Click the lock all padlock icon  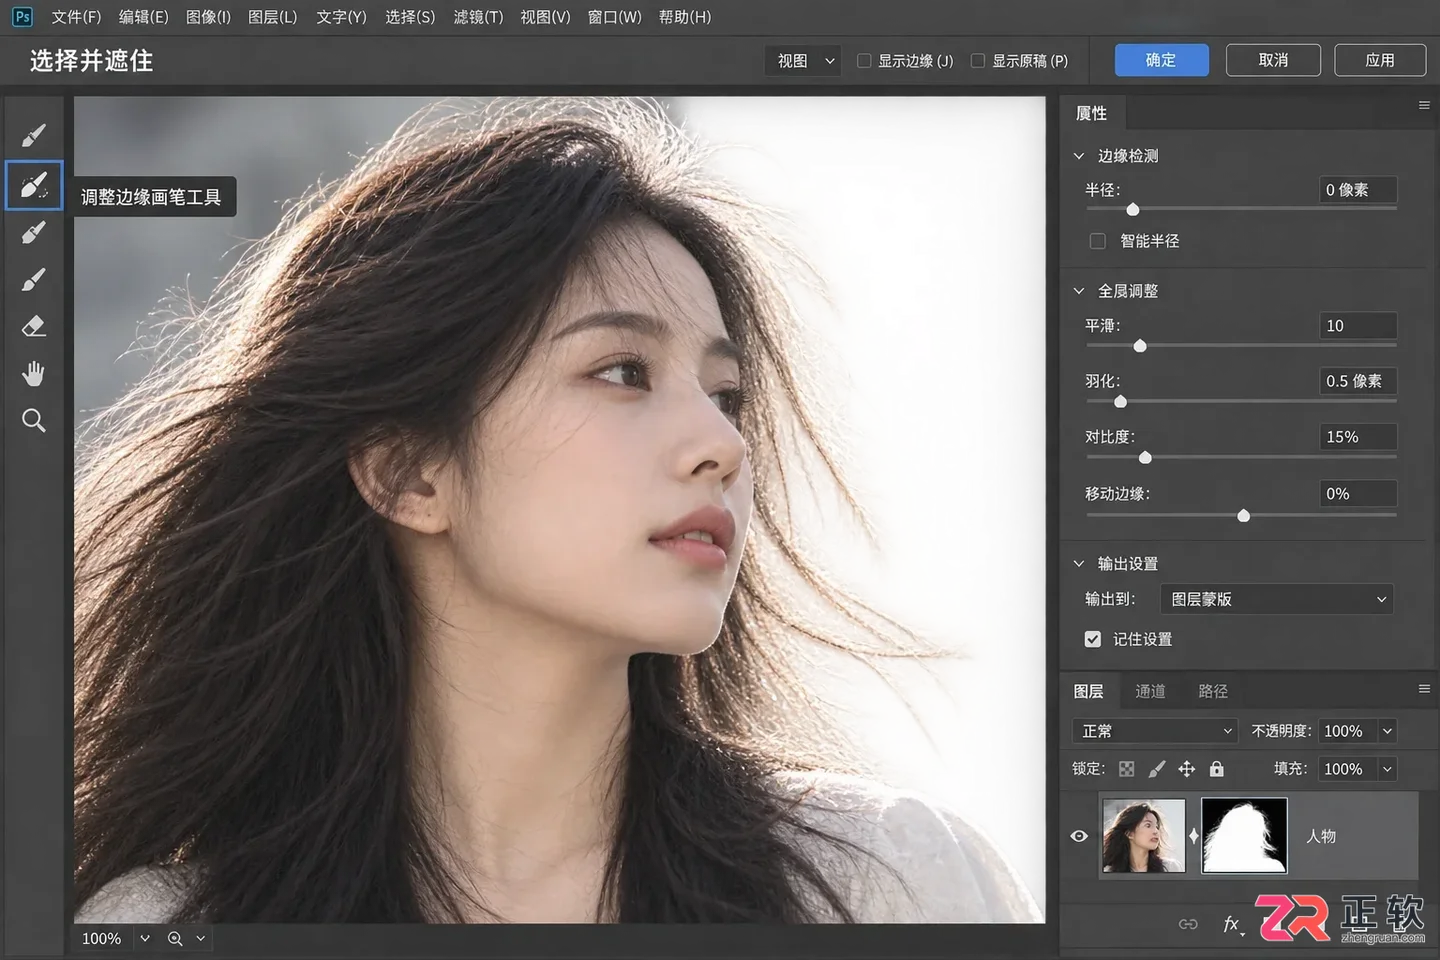click(1217, 769)
